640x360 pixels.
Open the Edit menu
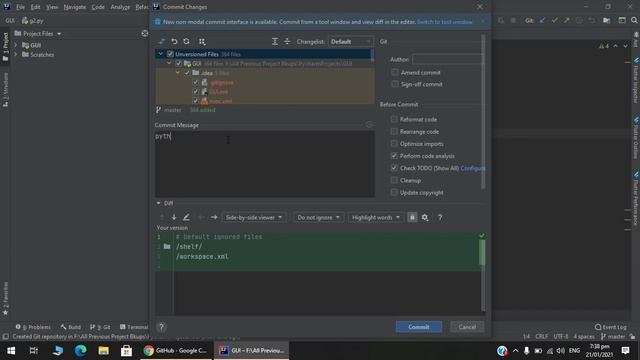36,7
